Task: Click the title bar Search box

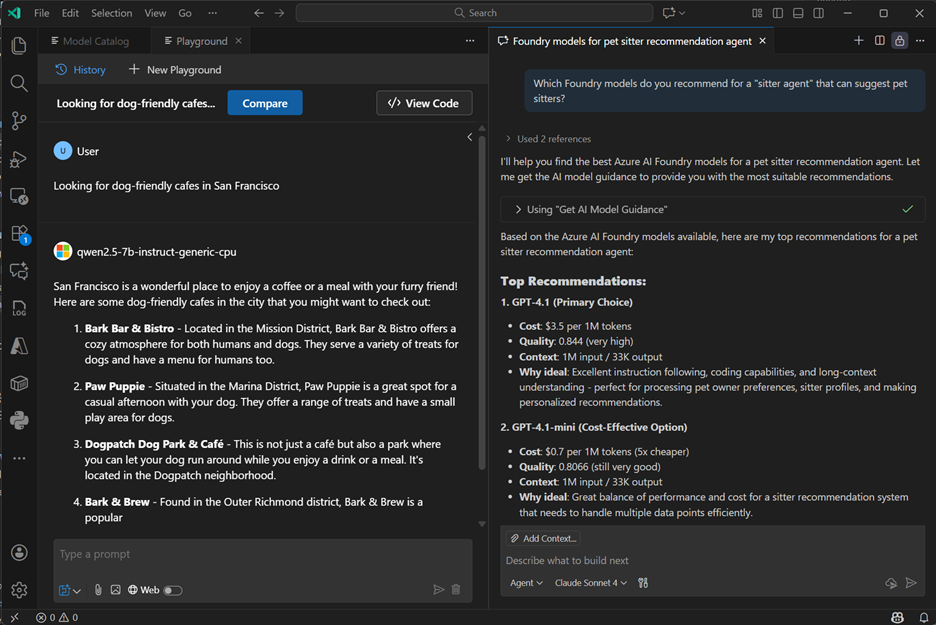Action: coord(475,13)
